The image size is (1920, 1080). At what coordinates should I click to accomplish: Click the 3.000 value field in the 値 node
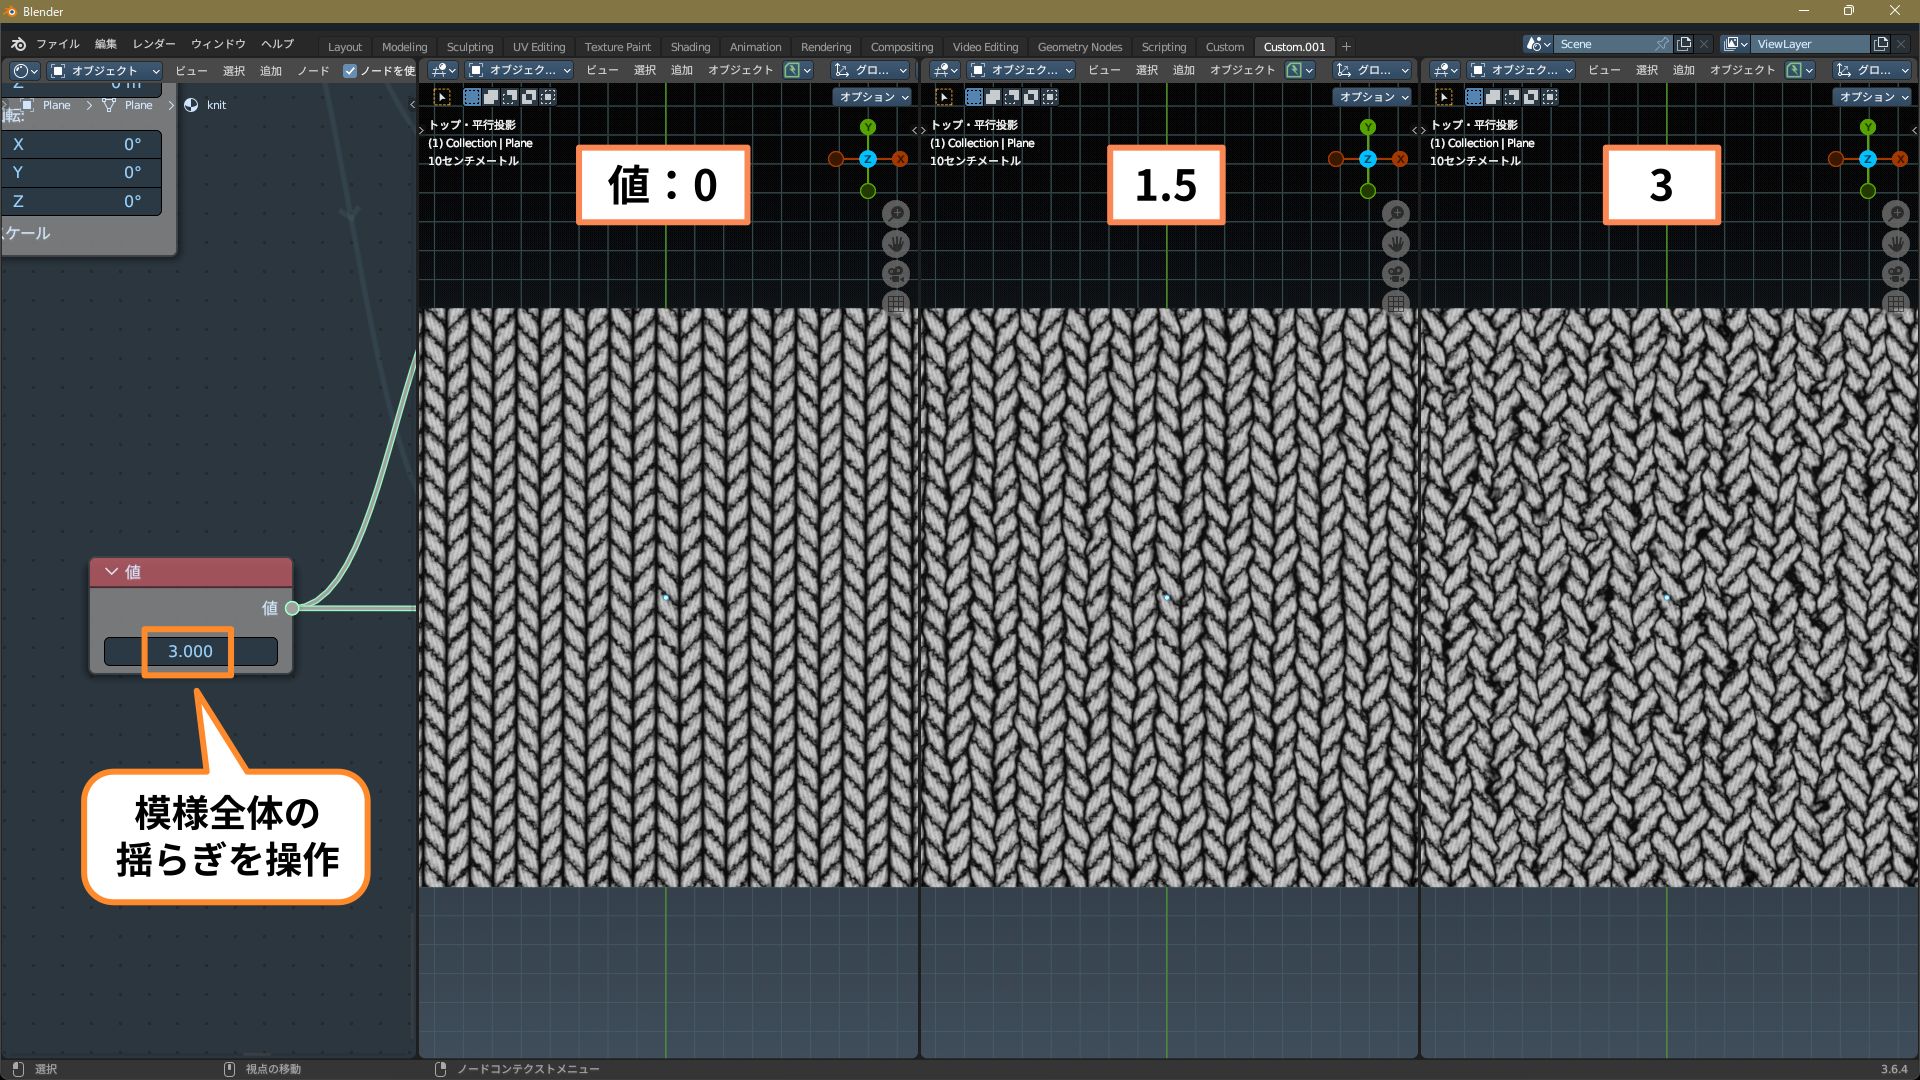190,651
